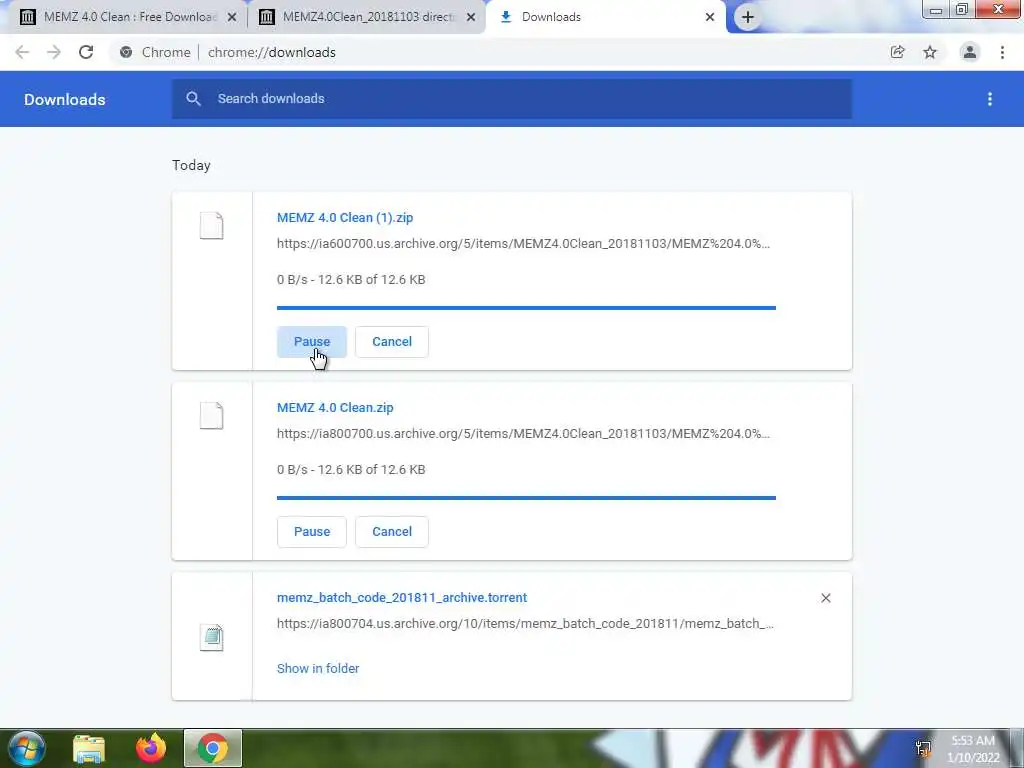Click the second download's '0 B/s - 12.6 KB of 12.6 KB' status
The image size is (1024, 768).
[351, 470]
